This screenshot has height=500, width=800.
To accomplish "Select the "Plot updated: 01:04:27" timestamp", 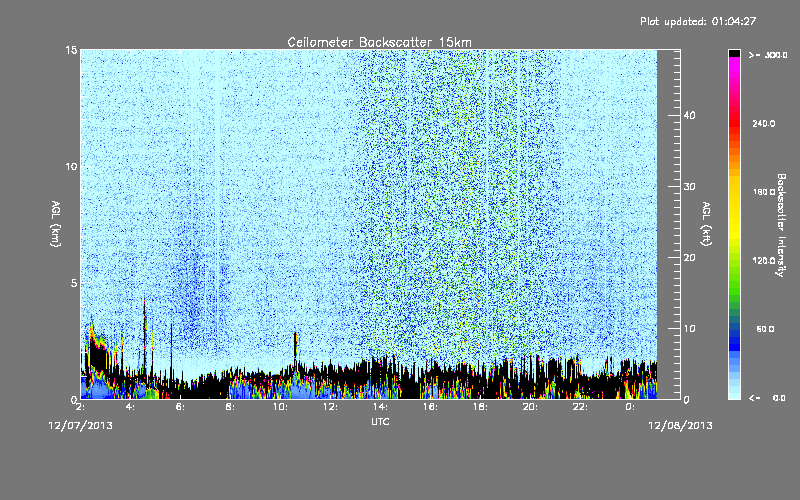I will coord(698,21).
